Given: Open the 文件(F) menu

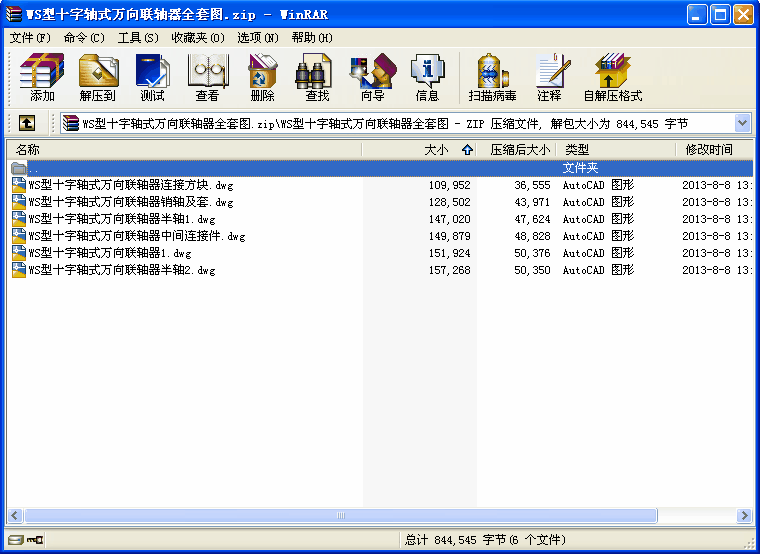Looking at the screenshot, I should [30, 37].
